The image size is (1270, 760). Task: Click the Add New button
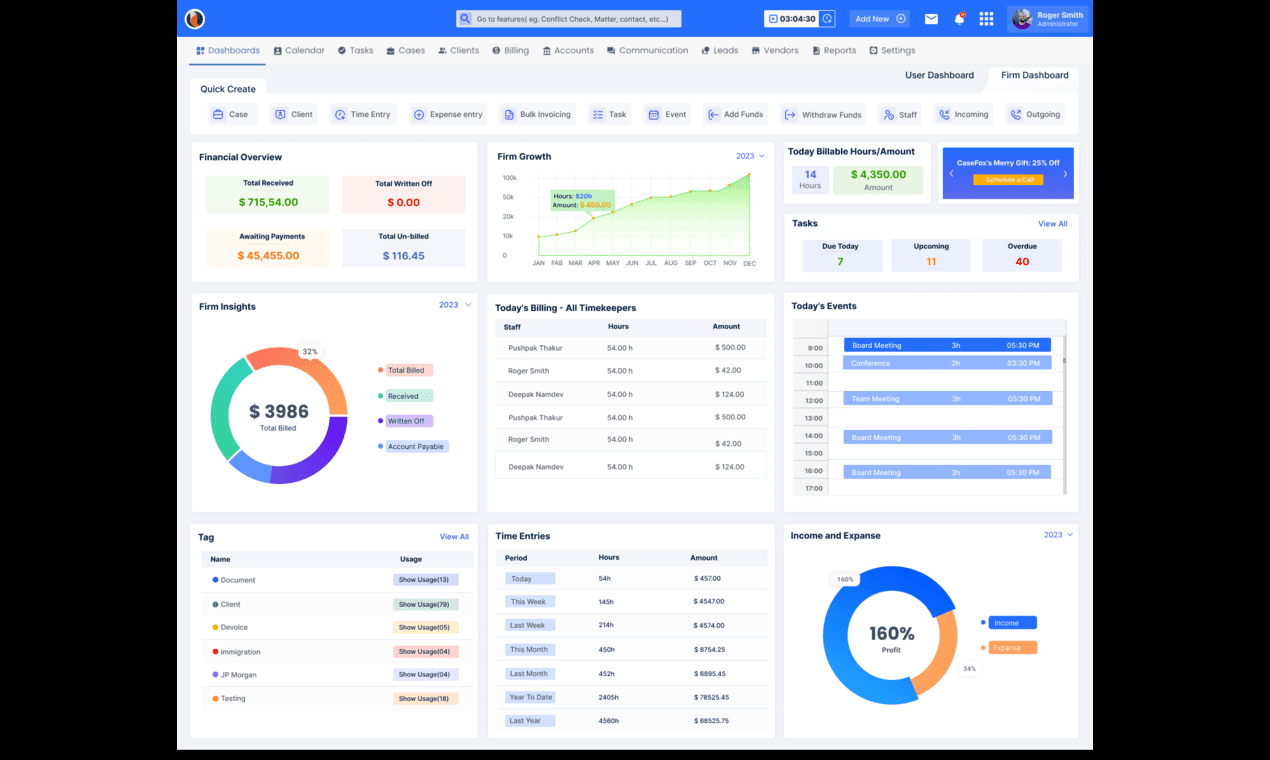pyautogui.click(x=880, y=19)
